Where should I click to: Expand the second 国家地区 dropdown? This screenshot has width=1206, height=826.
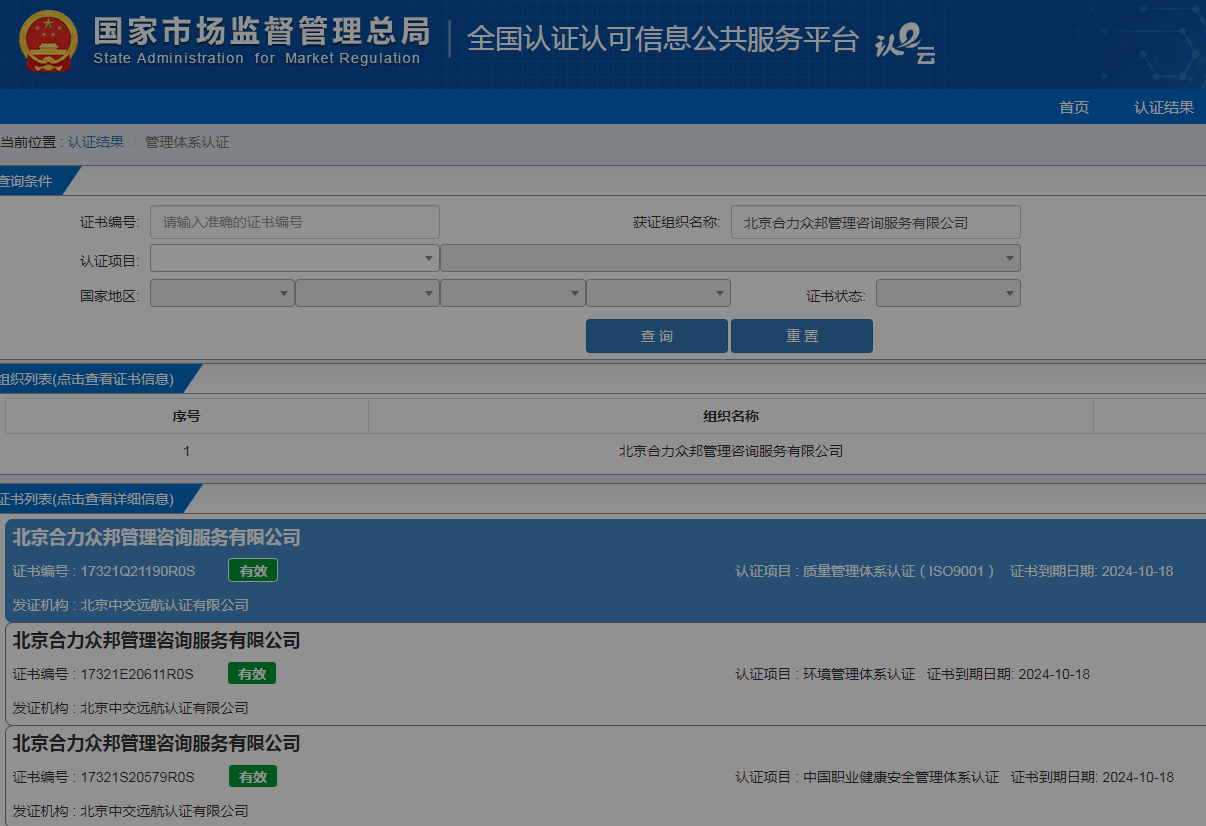coord(367,293)
